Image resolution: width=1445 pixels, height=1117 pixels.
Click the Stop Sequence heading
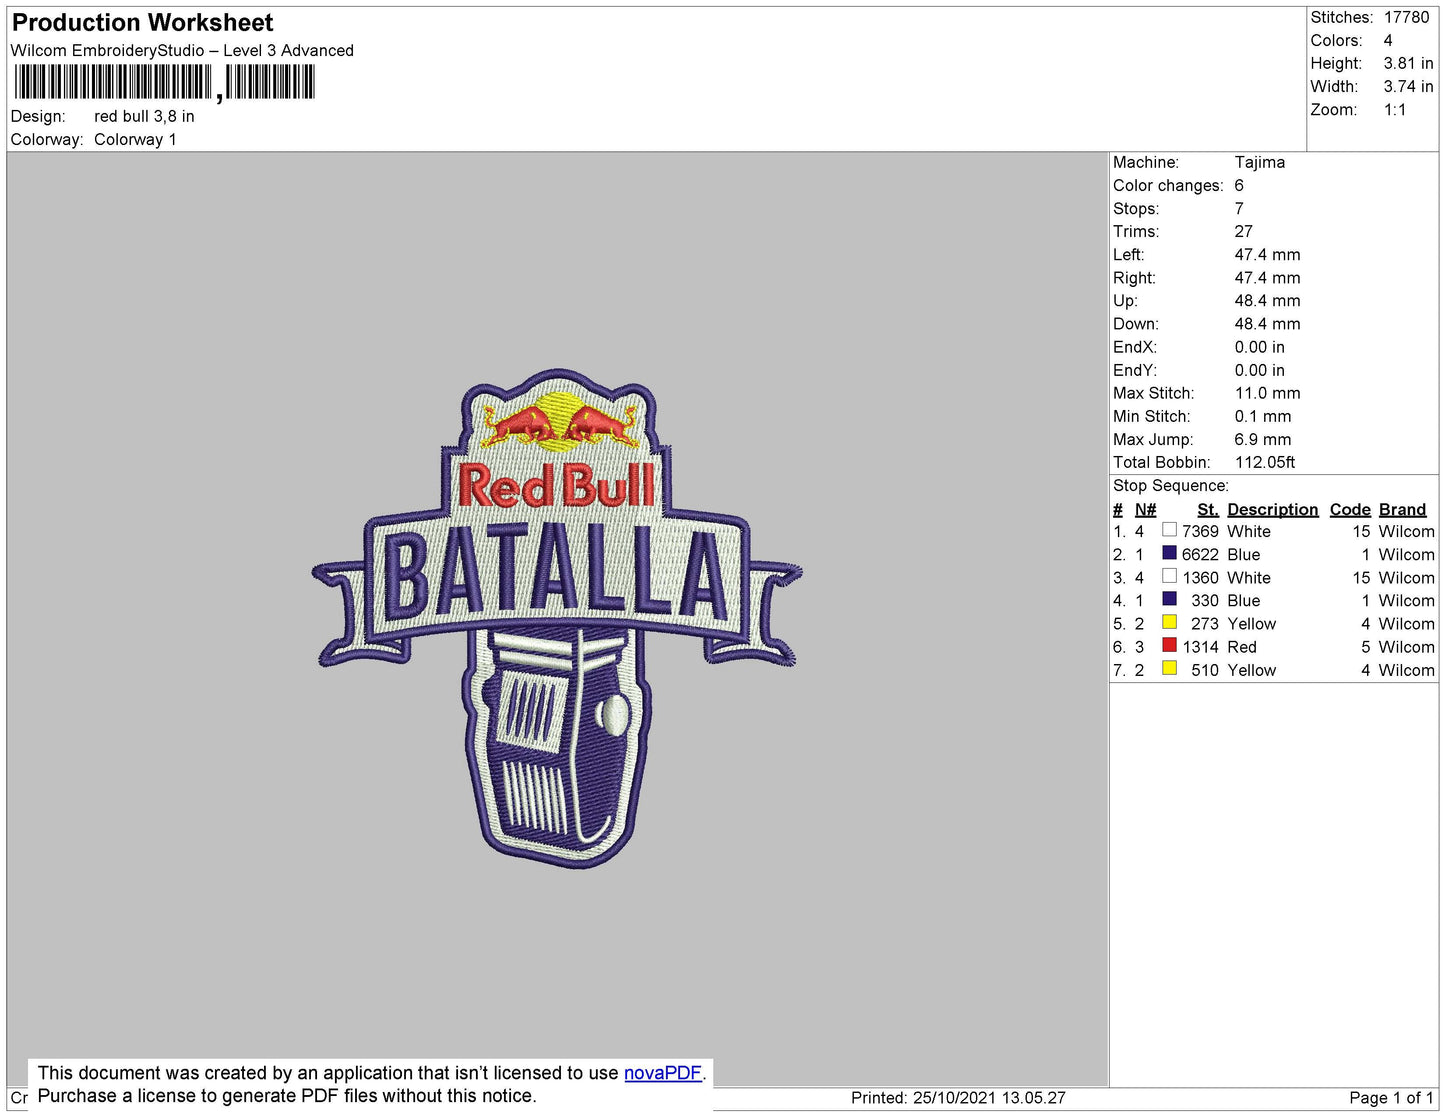point(1171,485)
